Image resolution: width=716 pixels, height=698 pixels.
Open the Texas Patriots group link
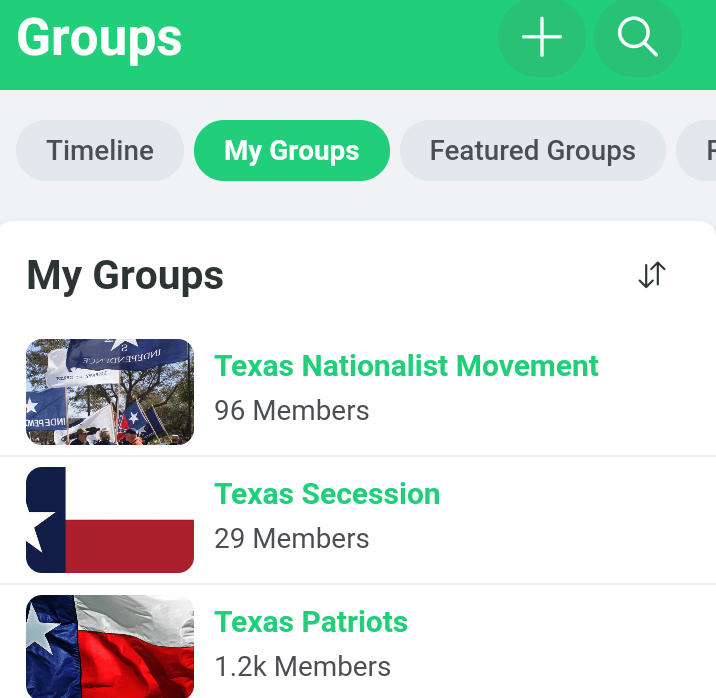tap(311, 622)
